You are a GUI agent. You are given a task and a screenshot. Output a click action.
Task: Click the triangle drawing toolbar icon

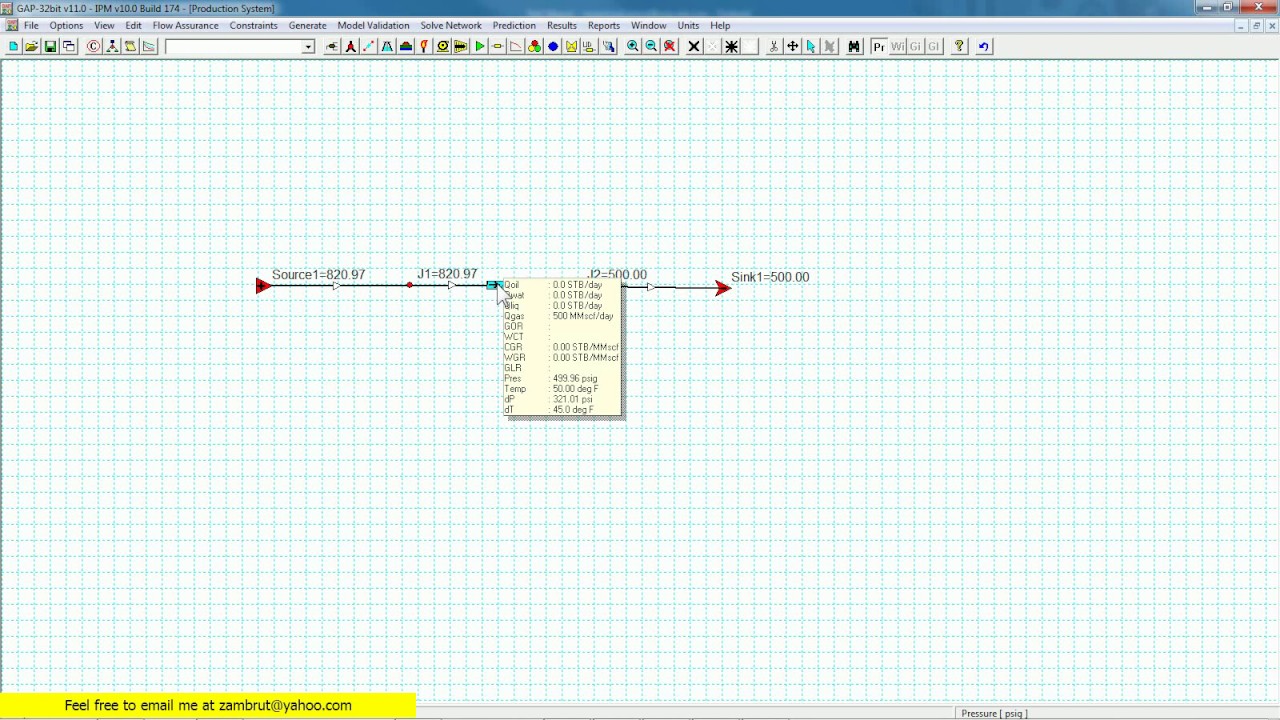[x=149, y=46]
